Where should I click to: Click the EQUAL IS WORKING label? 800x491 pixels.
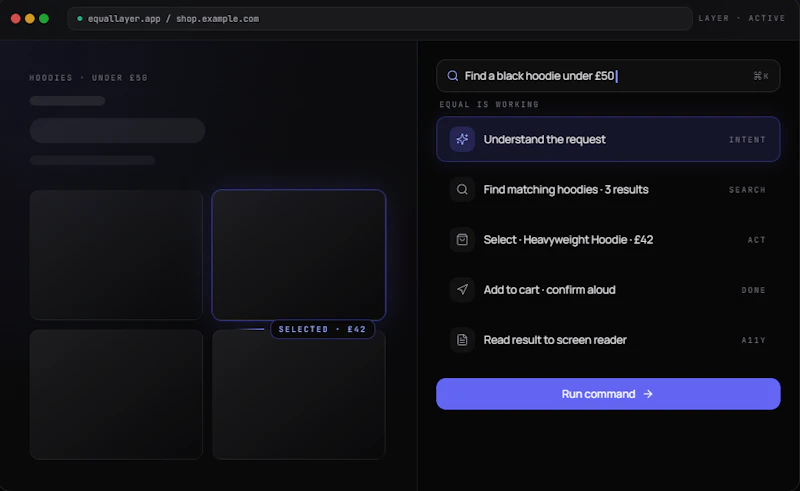pos(489,104)
